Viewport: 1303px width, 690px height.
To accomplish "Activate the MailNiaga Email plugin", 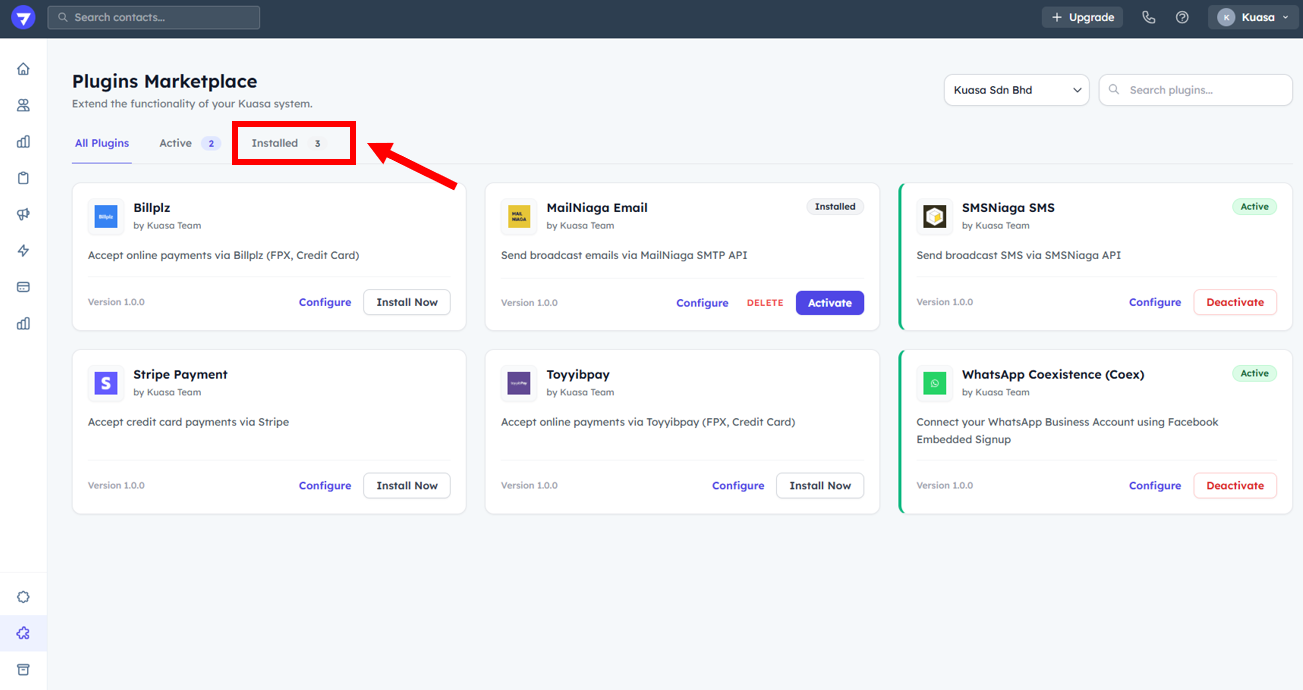I will (x=829, y=303).
